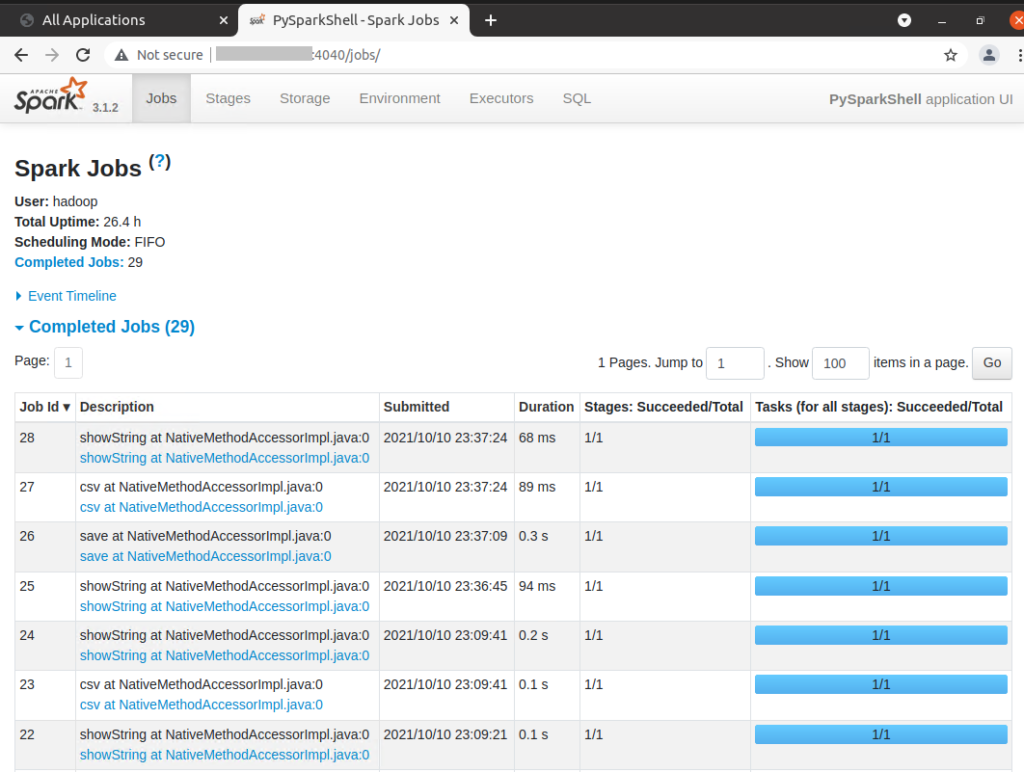
Task: Open the Executors tab
Action: pyautogui.click(x=501, y=98)
